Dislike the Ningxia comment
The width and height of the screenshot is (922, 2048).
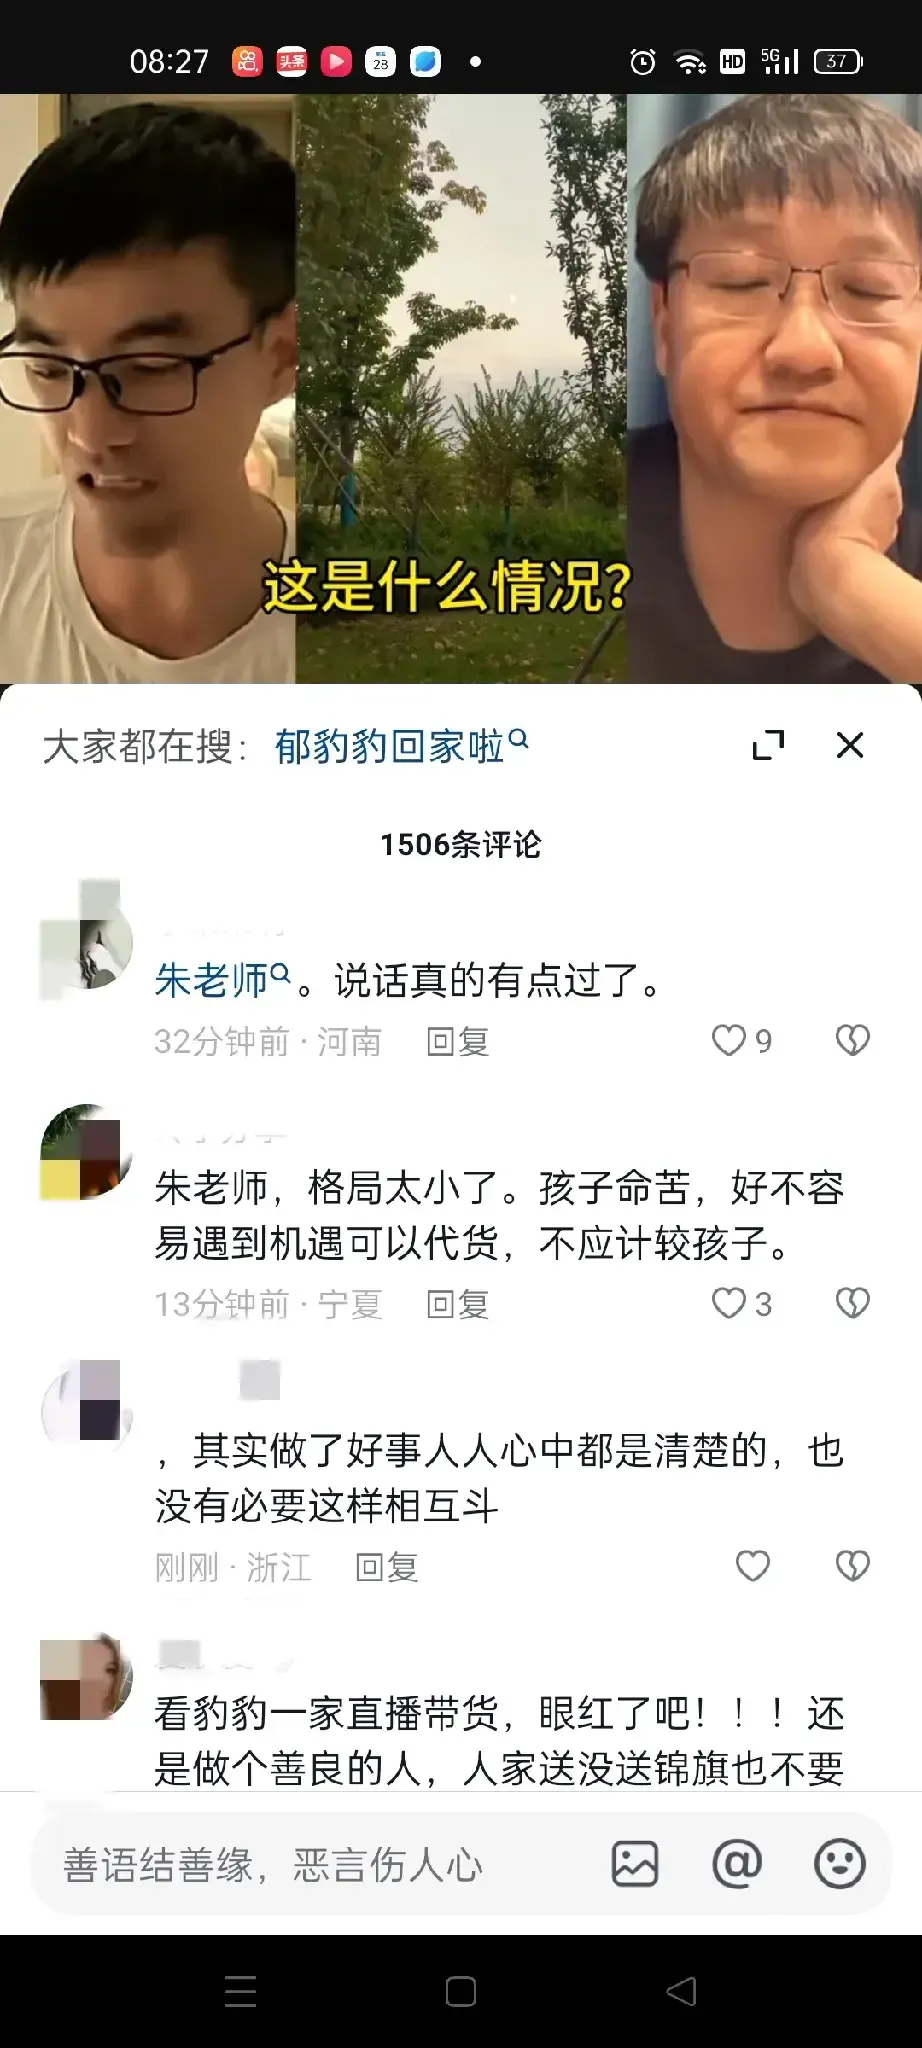[x=853, y=1304]
